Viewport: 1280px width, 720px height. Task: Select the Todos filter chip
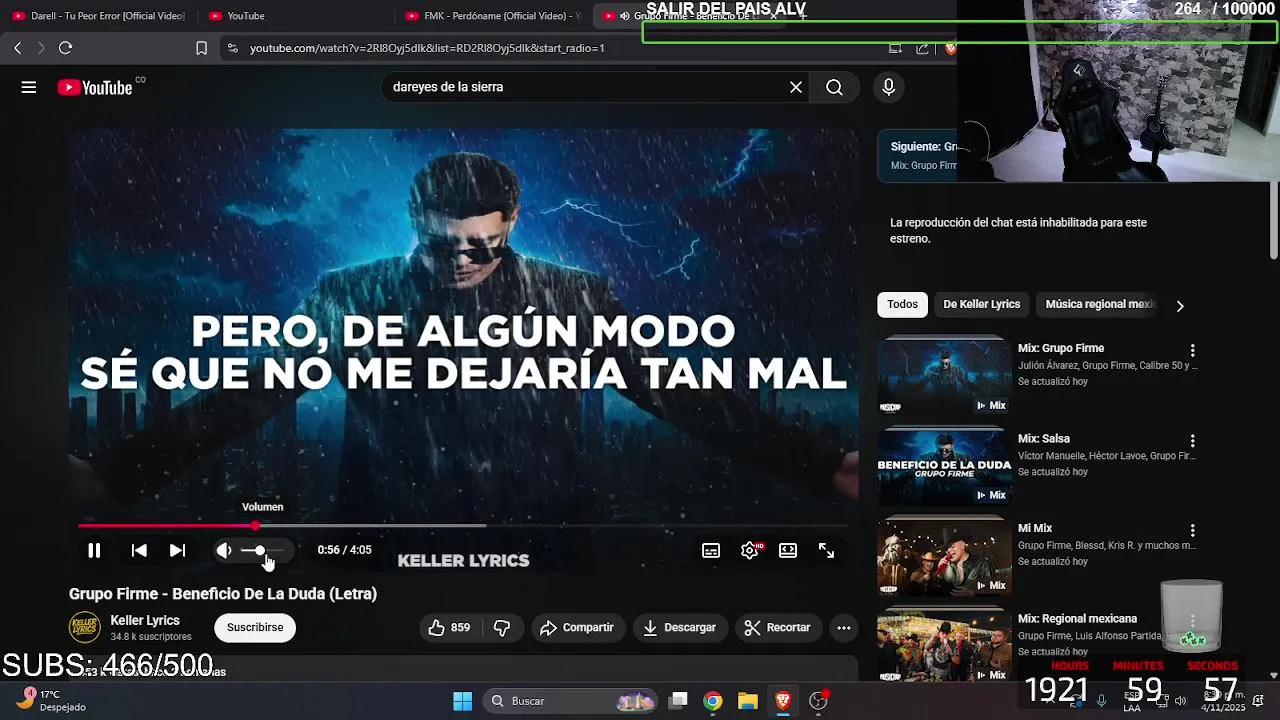(x=902, y=304)
